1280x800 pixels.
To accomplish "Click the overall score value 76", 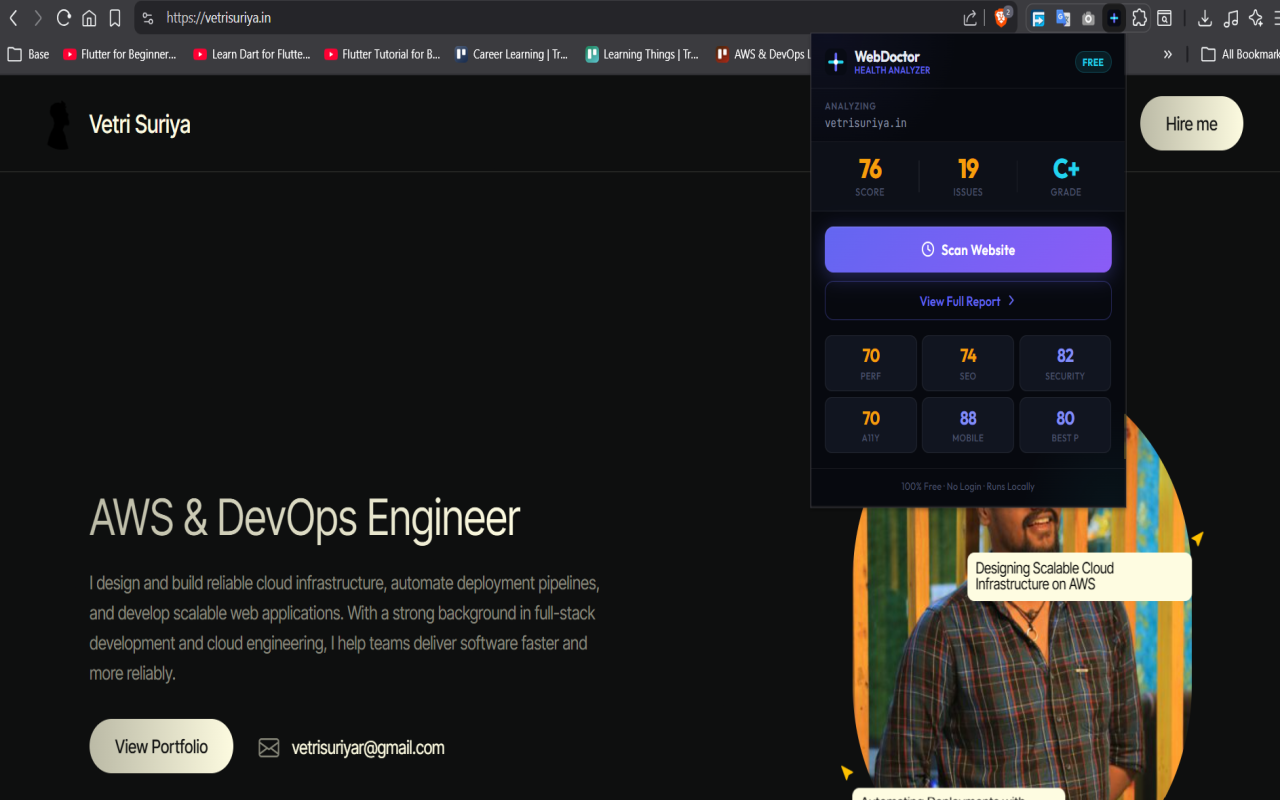I will point(870,169).
